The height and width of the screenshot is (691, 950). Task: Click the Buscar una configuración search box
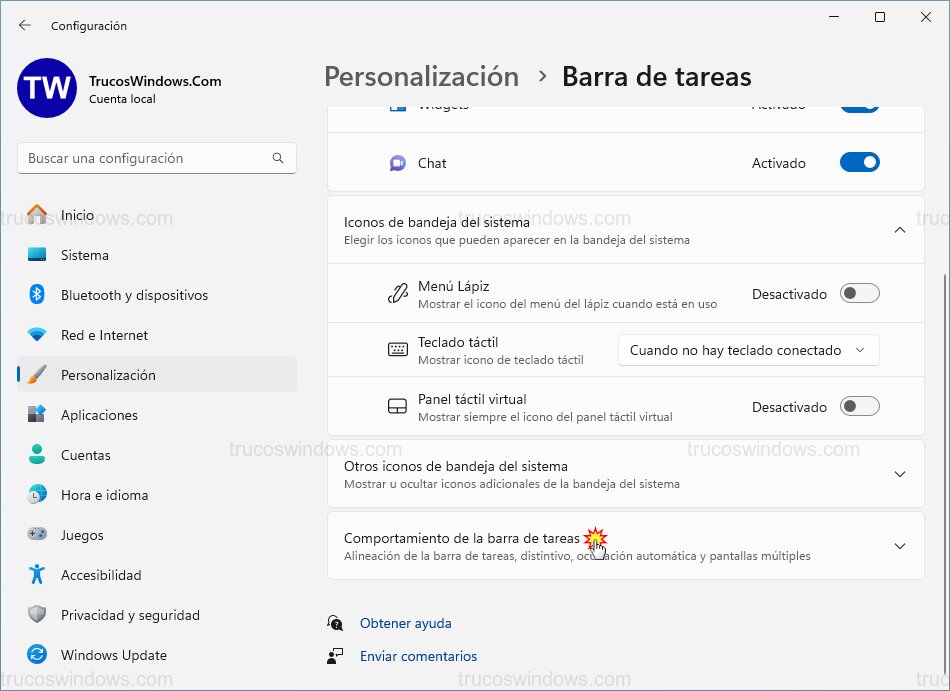(x=156, y=158)
